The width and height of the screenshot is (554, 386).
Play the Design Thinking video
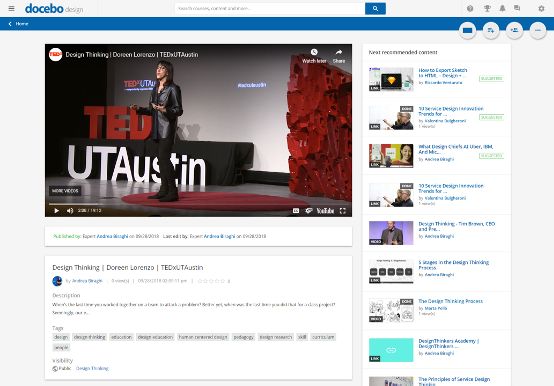pyautogui.click(x=57, y=211)
